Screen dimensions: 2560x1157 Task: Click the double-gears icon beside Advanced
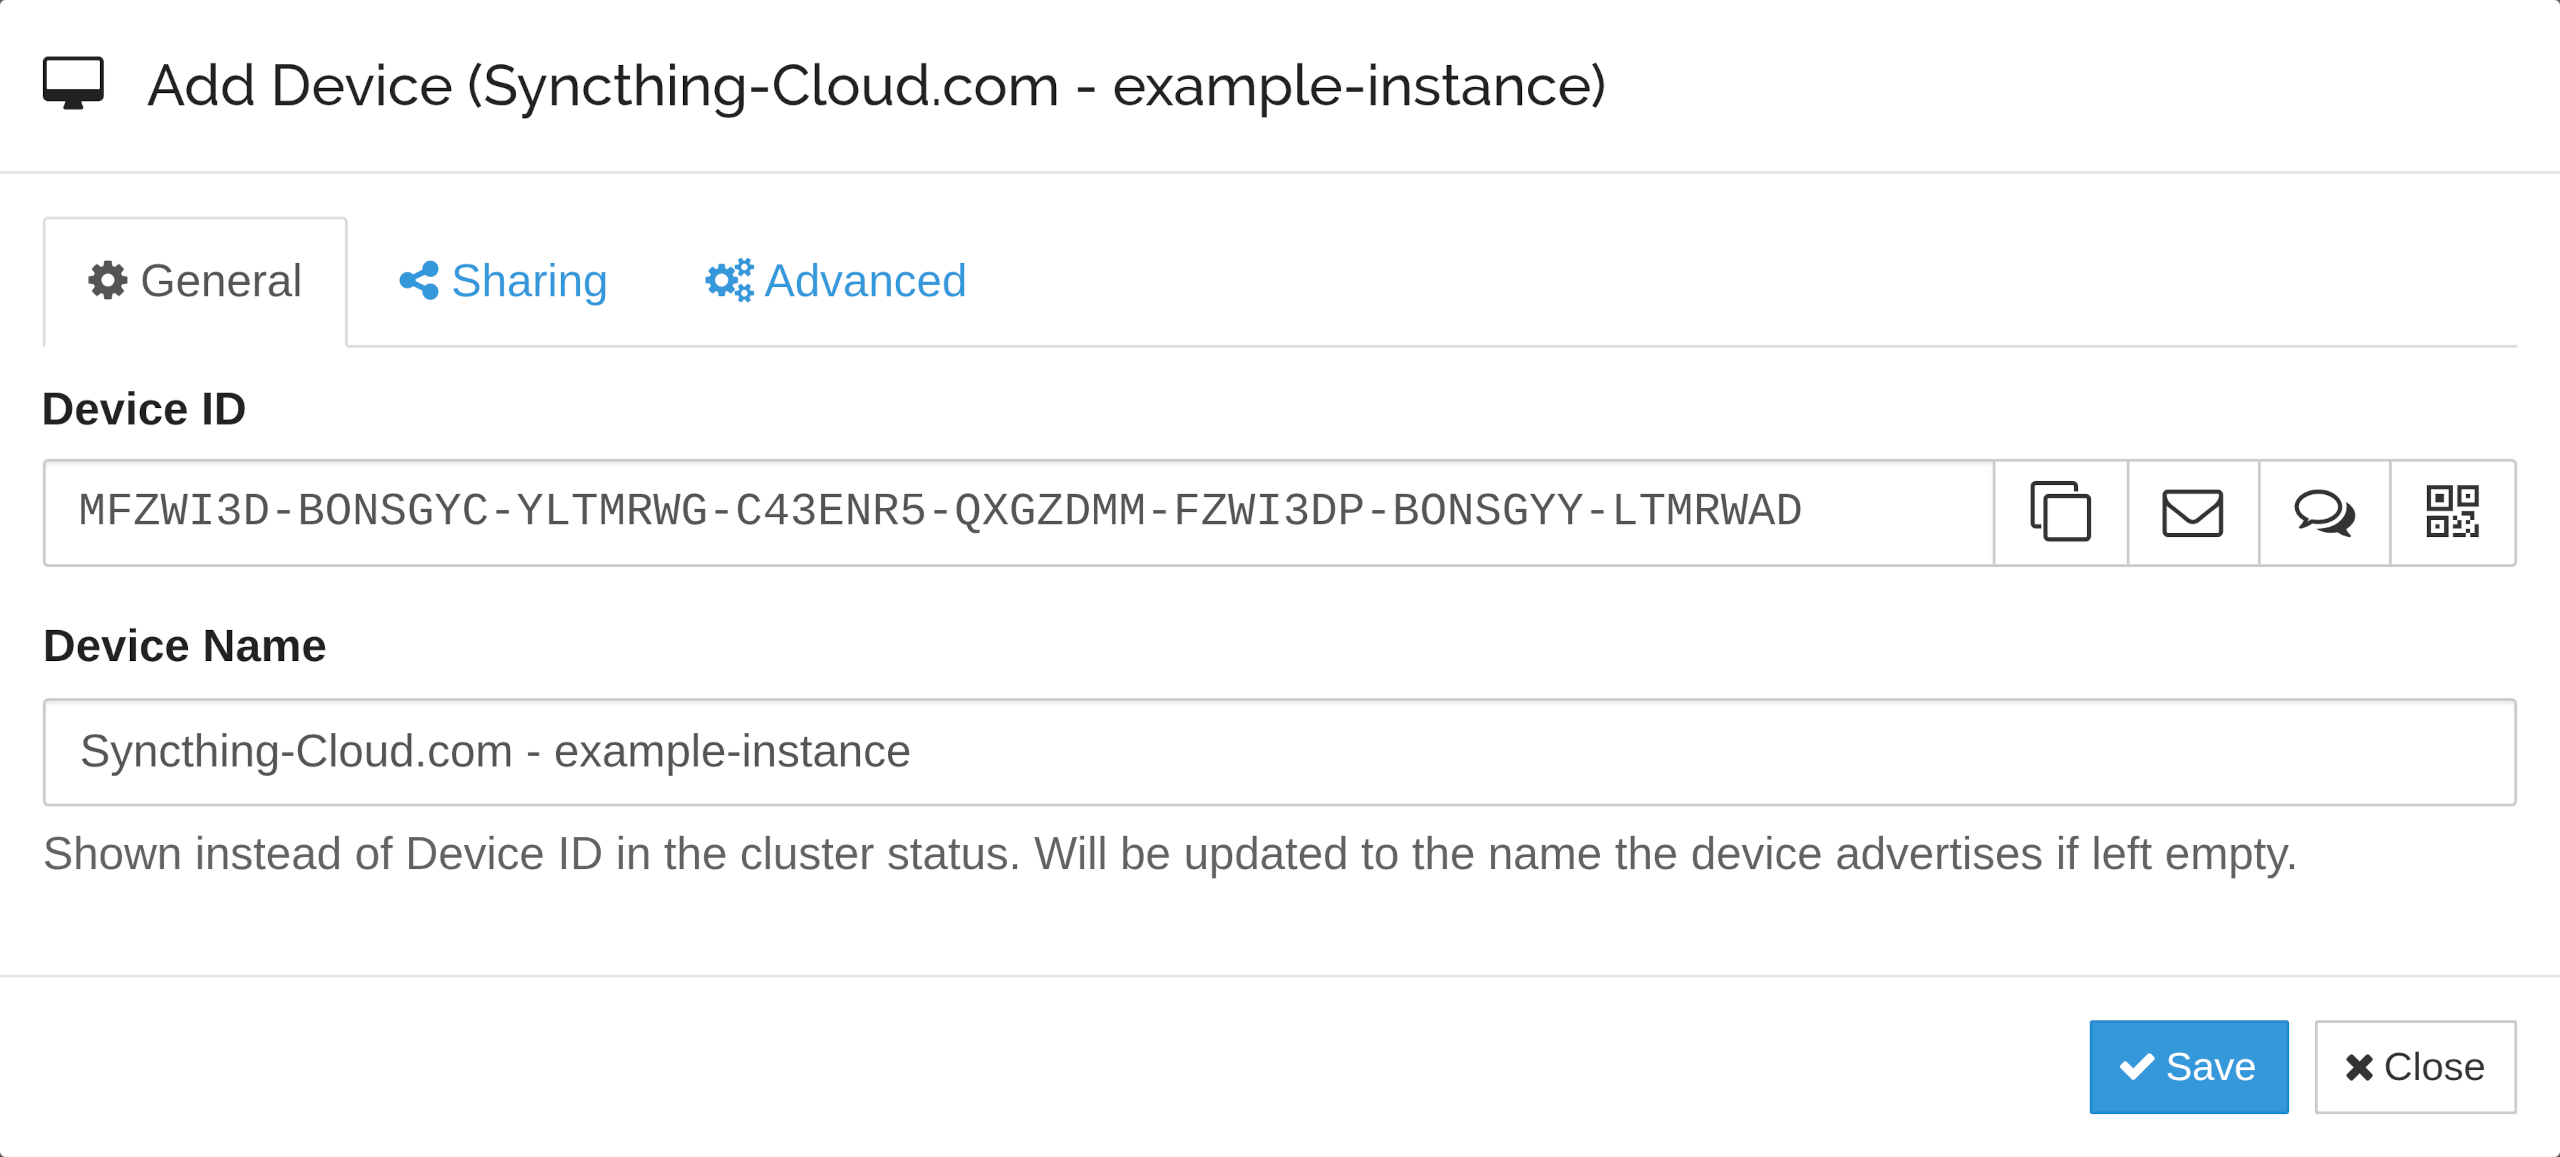[729, 280]
